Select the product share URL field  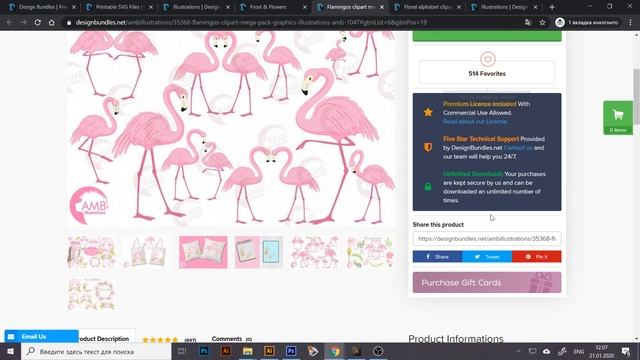point(487,238)
